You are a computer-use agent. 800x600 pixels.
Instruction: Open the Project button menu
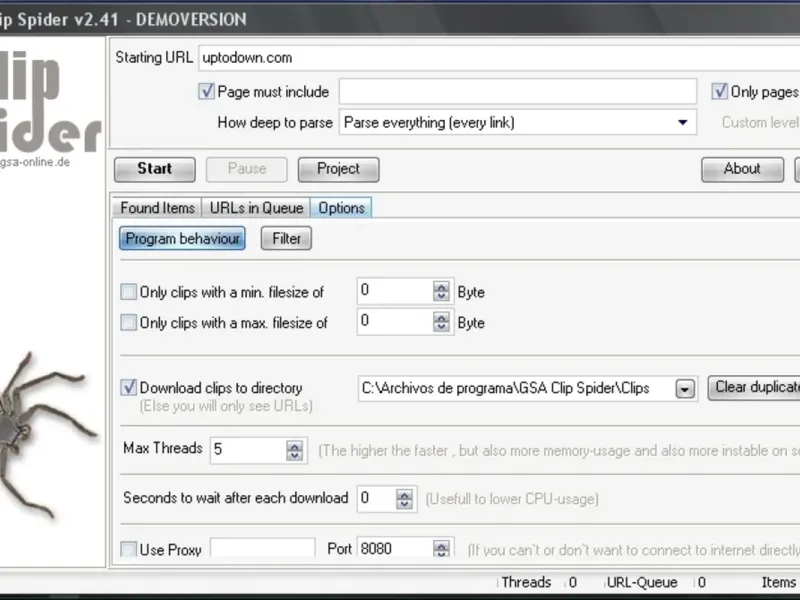[338, 169]
